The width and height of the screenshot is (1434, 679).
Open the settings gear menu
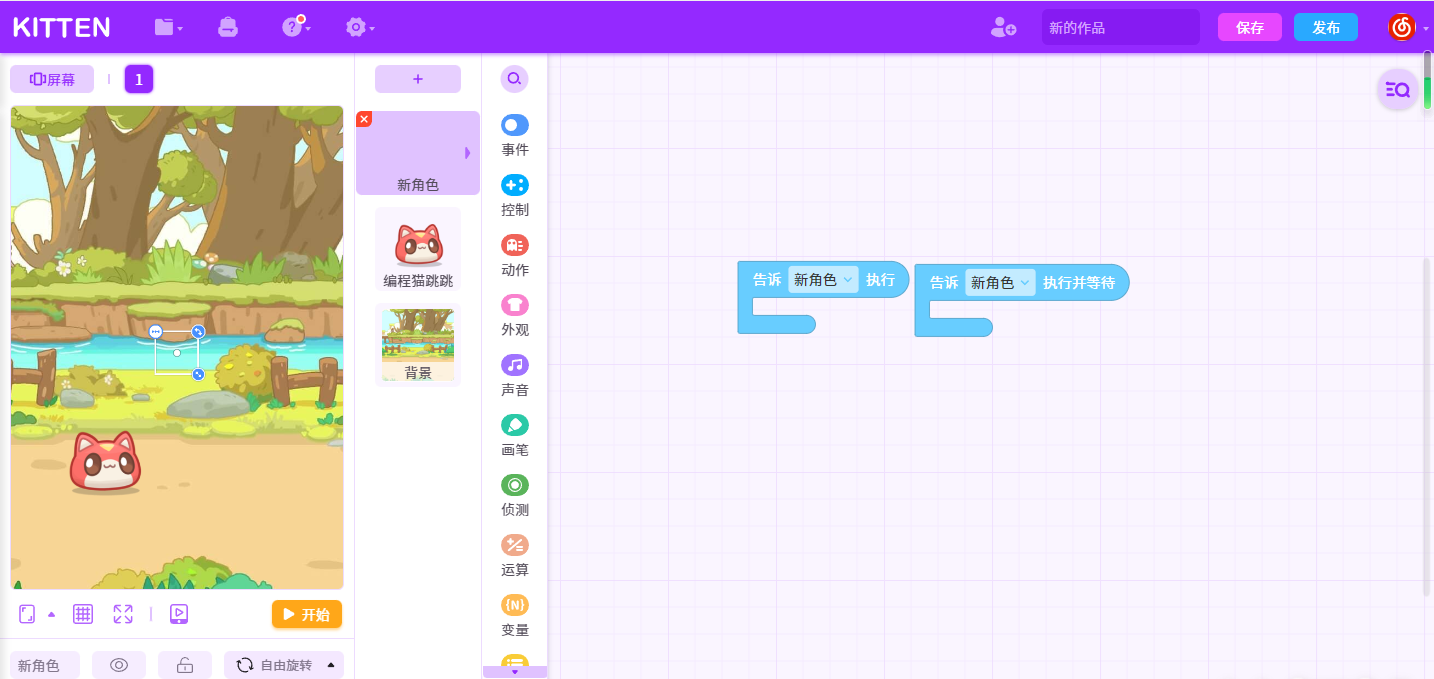tap(358, 27)
